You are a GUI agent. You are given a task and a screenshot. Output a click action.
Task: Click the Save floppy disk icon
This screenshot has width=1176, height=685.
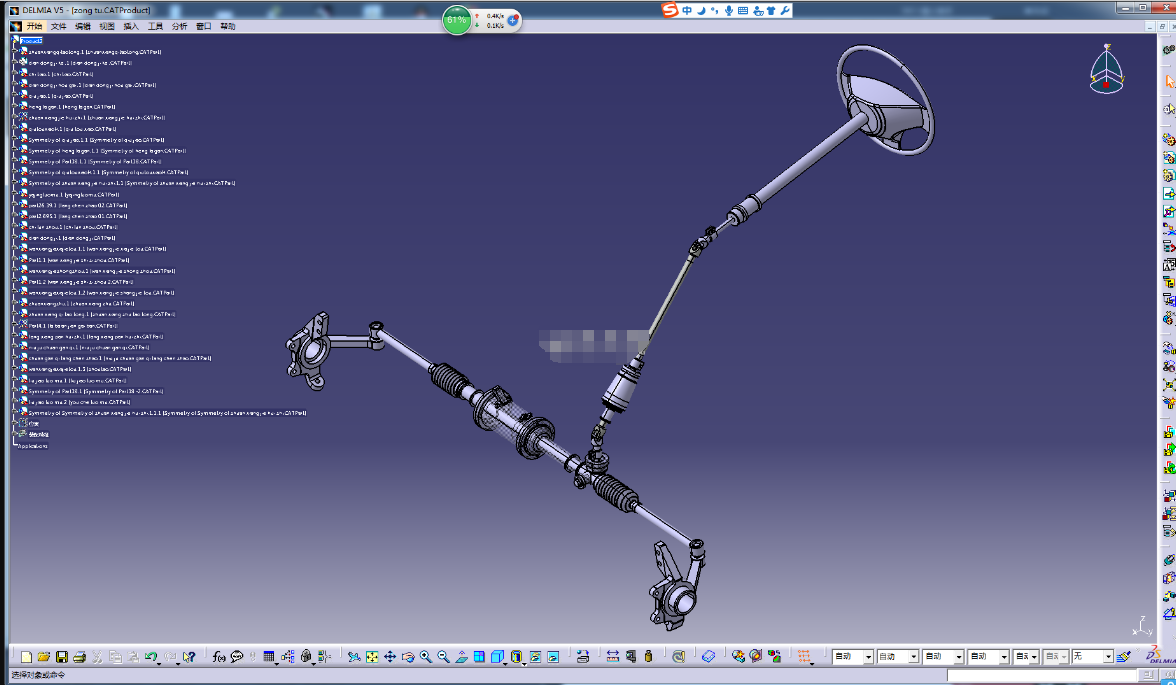pyautogui.click(x=62, y=656)
